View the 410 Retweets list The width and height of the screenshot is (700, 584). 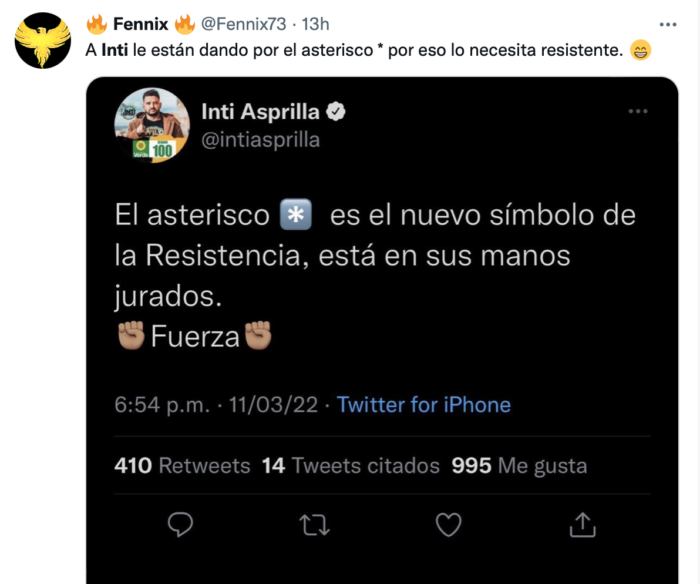click(182, 466)
